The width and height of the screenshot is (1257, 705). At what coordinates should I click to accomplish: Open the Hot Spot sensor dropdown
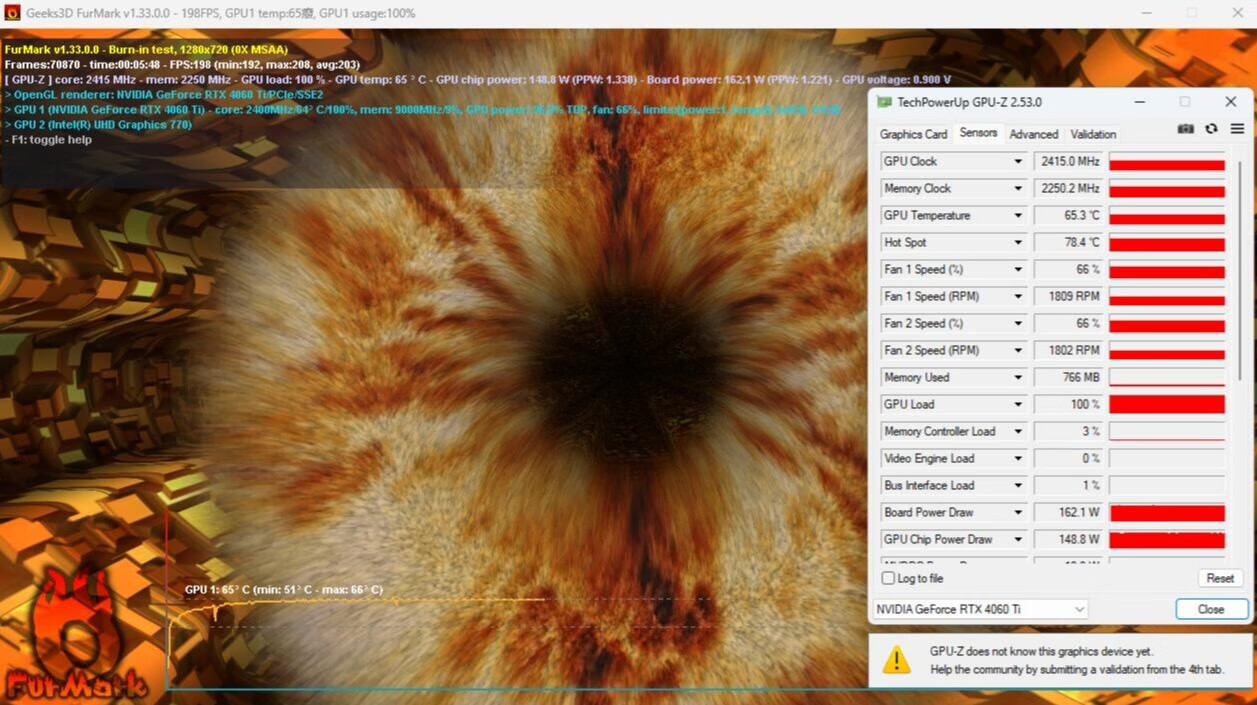[x=1018, y=242]
